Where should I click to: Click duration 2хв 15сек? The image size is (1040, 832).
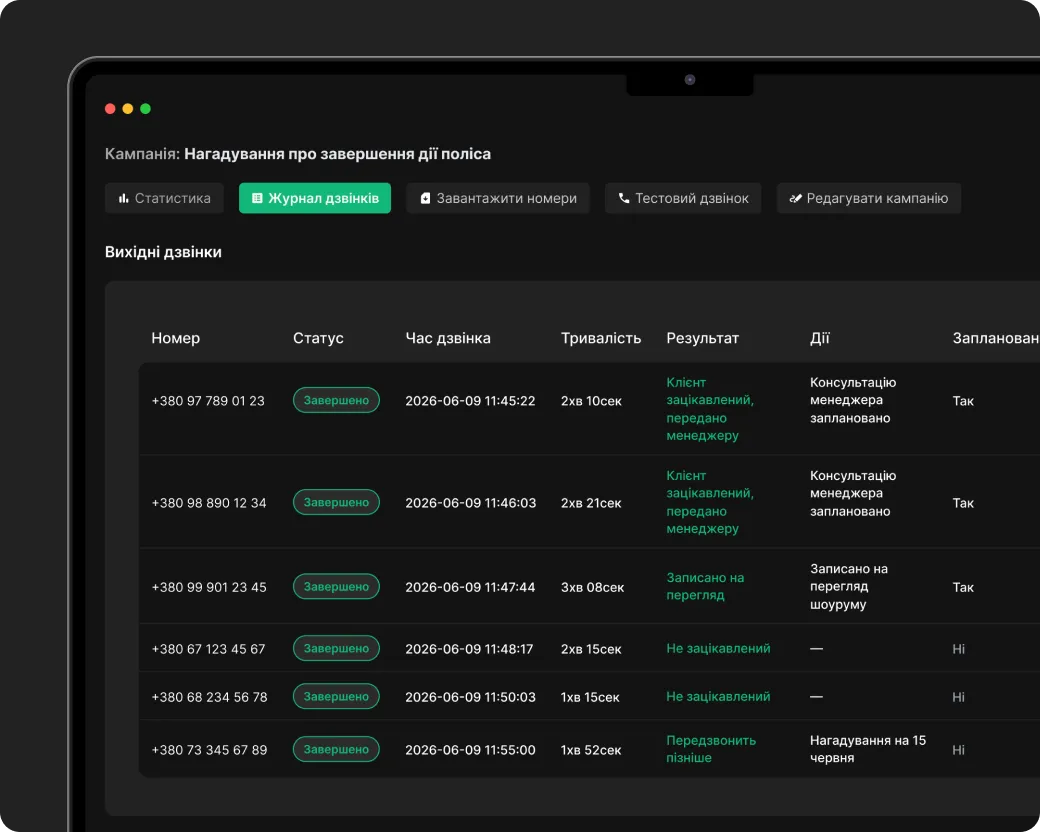592,649
